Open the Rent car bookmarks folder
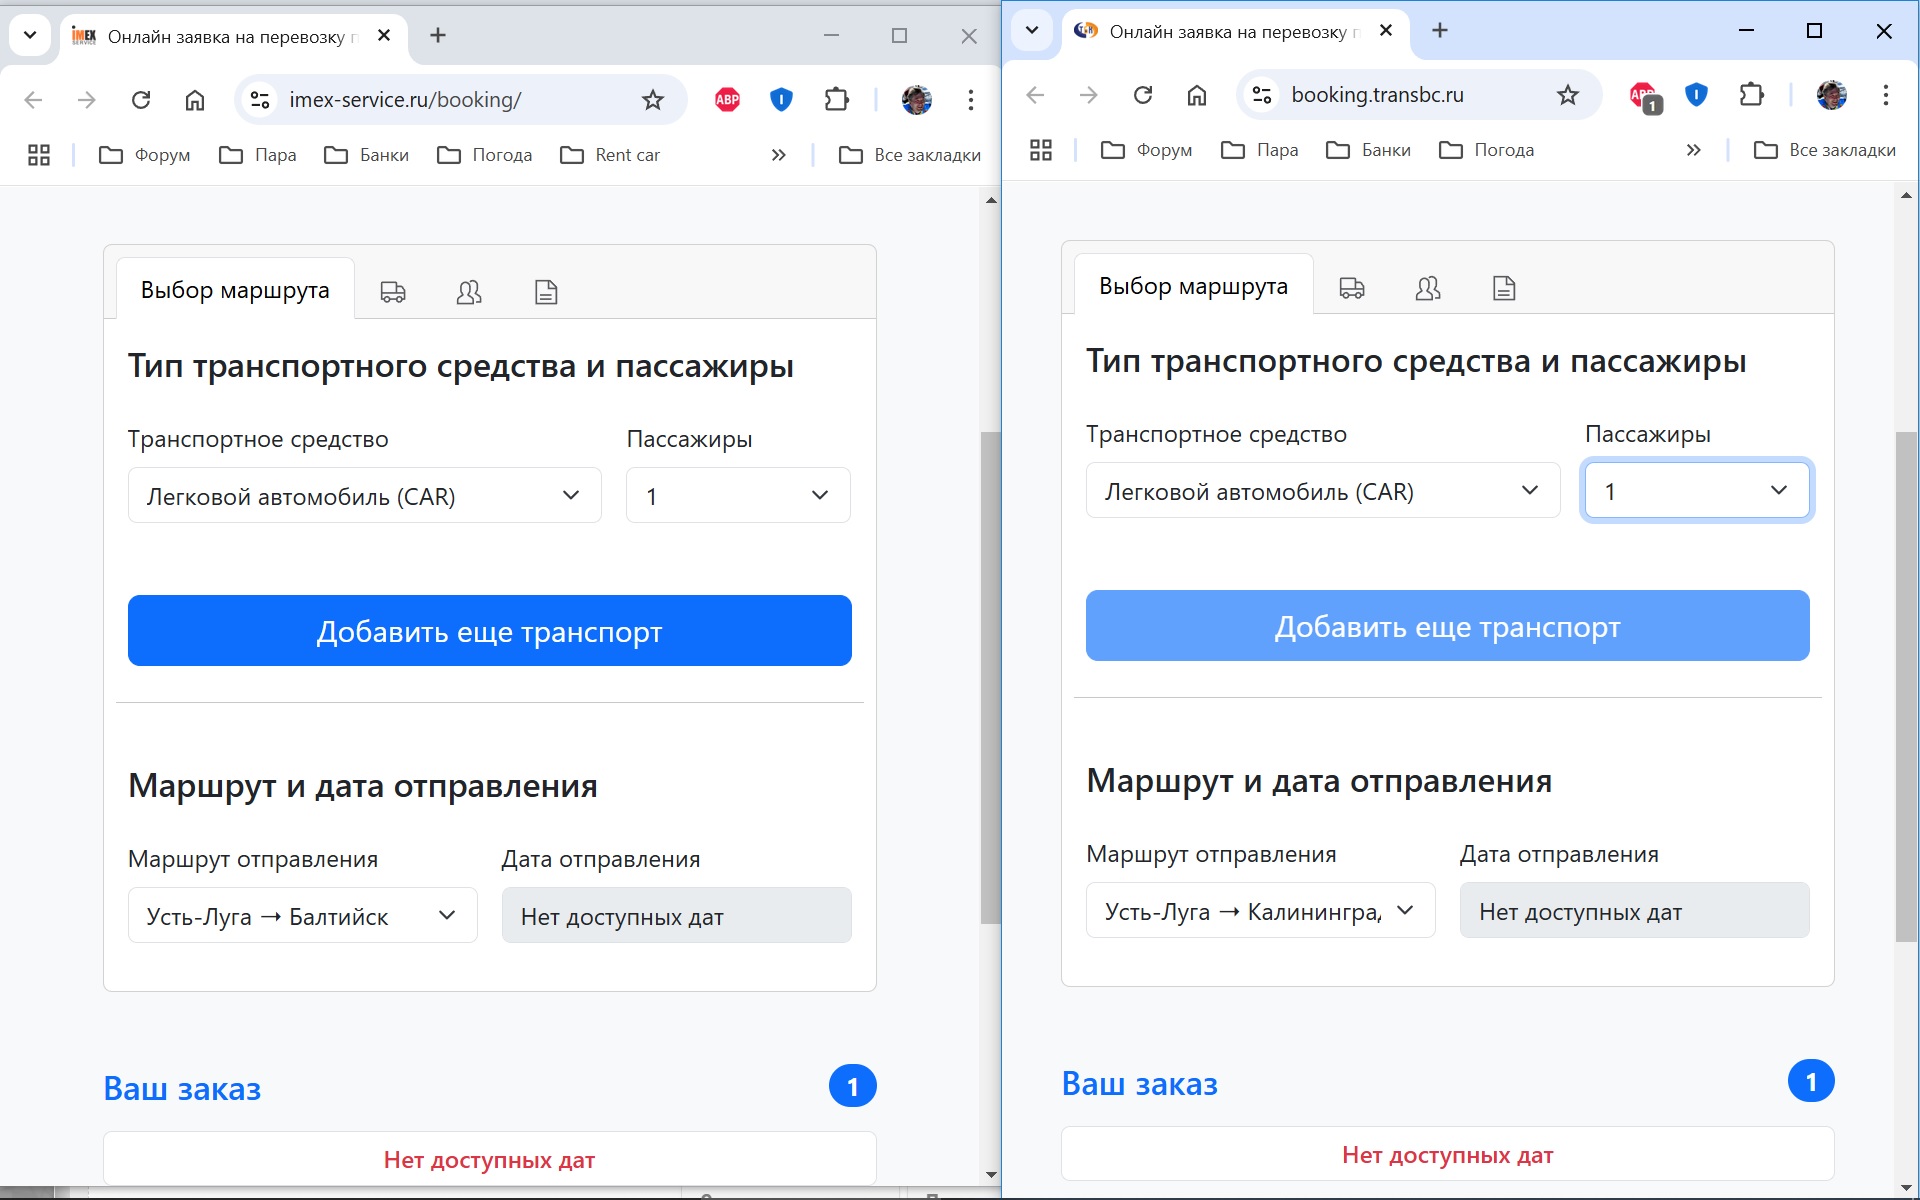The height and width of the screenshot is (1200, 1920). point(611,155)
